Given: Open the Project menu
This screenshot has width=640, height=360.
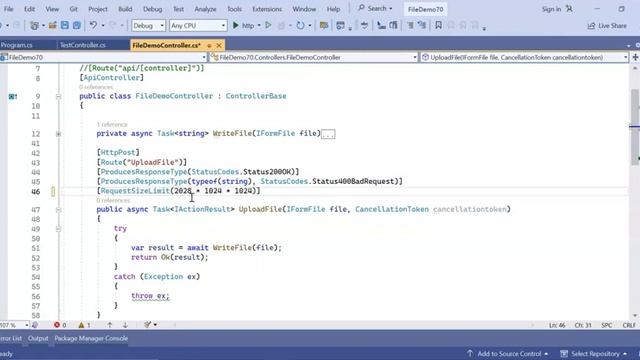Looking at the screenshot, I should tap(98, 9).
